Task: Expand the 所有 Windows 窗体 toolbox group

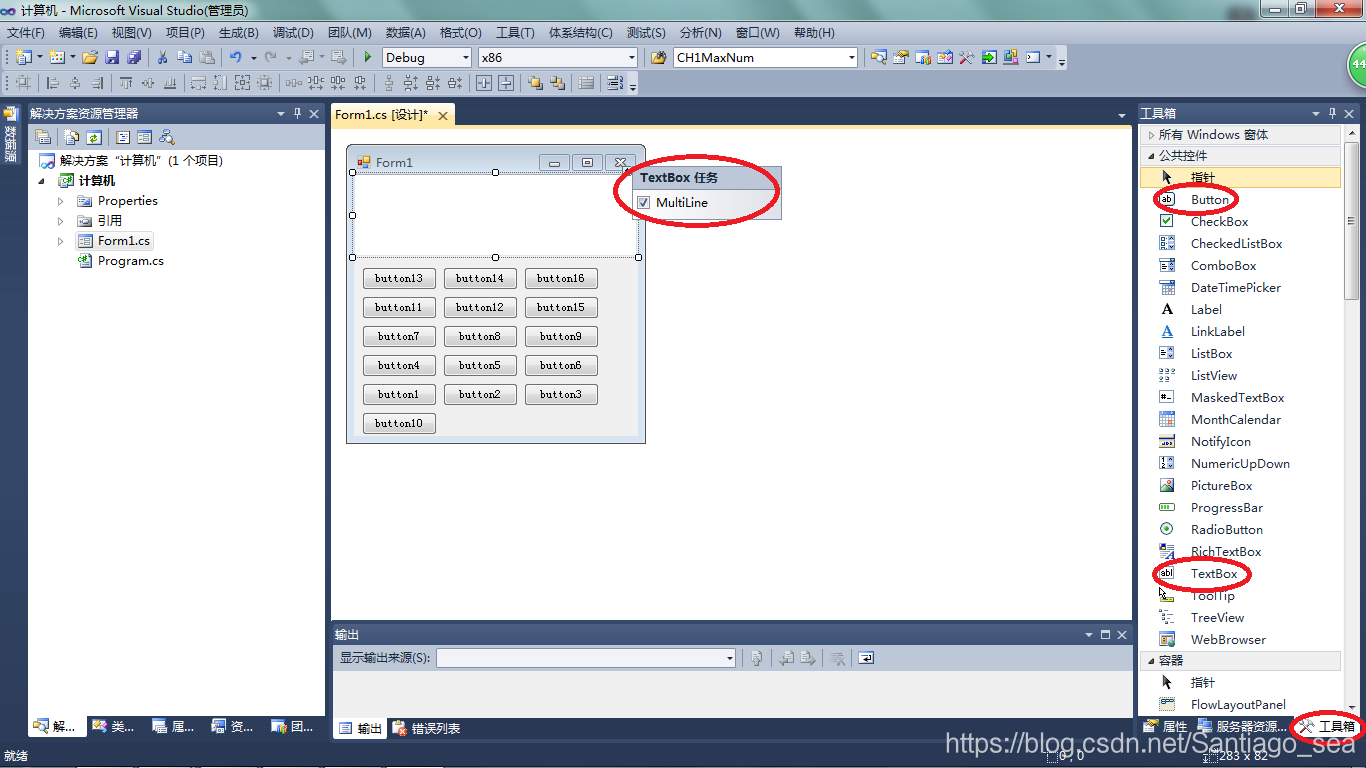Action: click(x=1151, y=135)
